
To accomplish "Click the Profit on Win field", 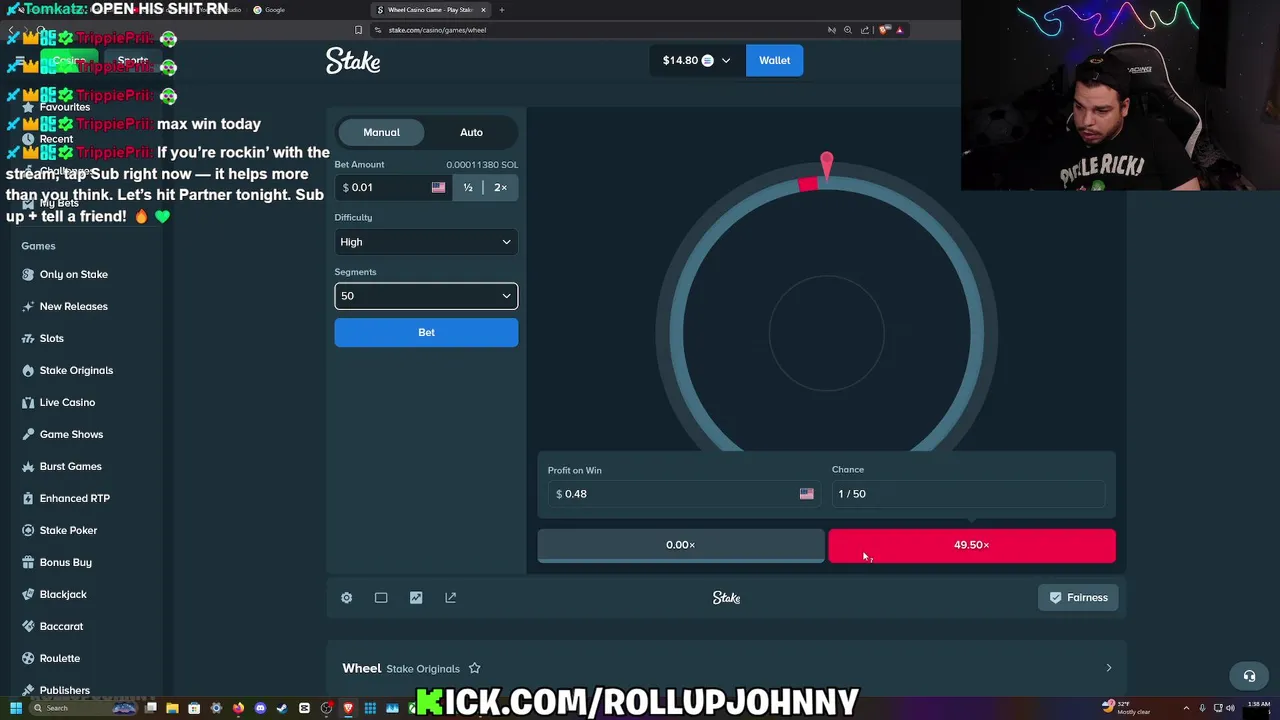I will coord(684,494).
